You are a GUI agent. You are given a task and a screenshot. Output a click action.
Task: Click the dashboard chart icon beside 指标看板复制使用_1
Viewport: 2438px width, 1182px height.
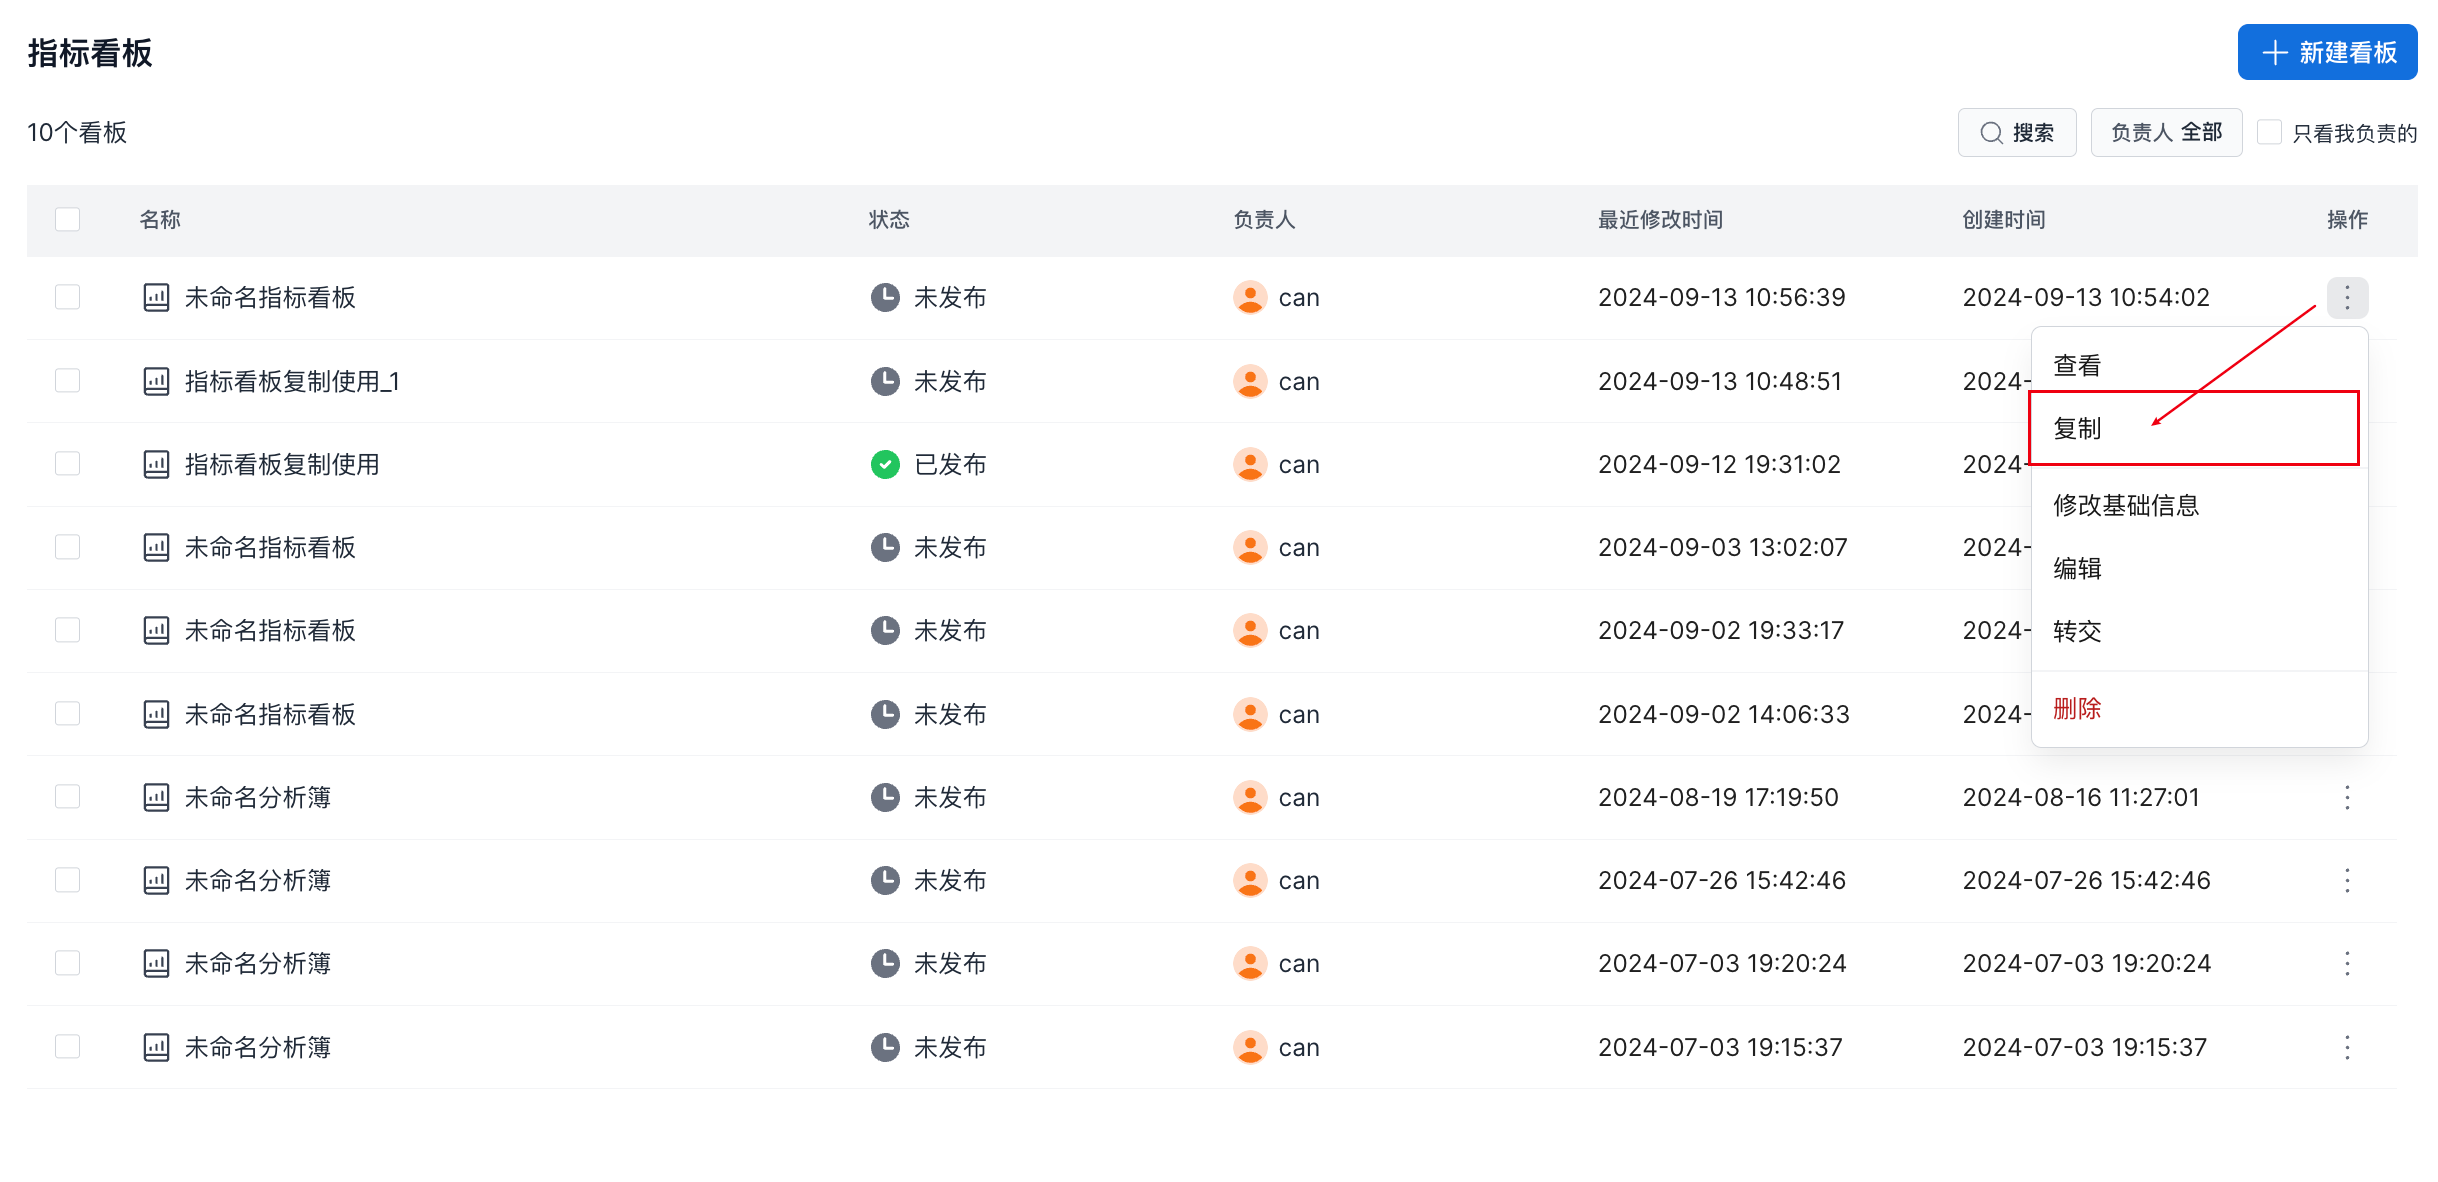coord(156,381)
